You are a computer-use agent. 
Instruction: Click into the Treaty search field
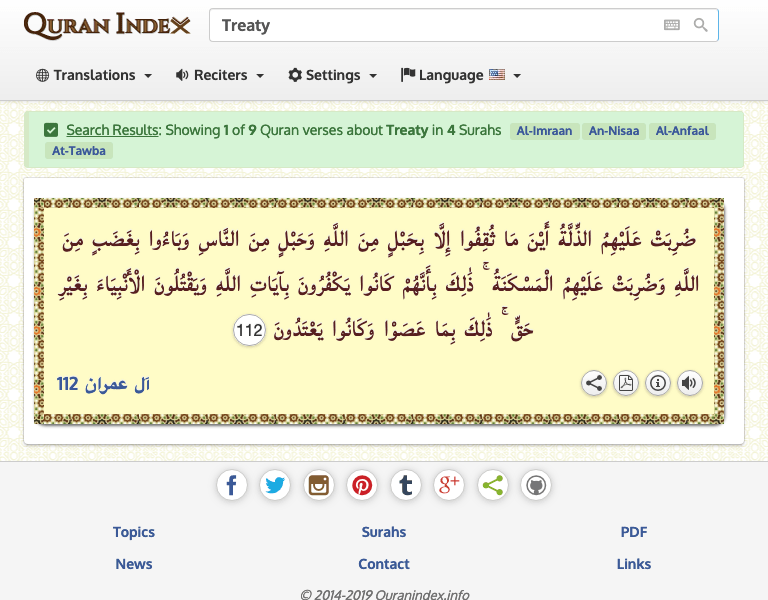(x=430, y=25)
